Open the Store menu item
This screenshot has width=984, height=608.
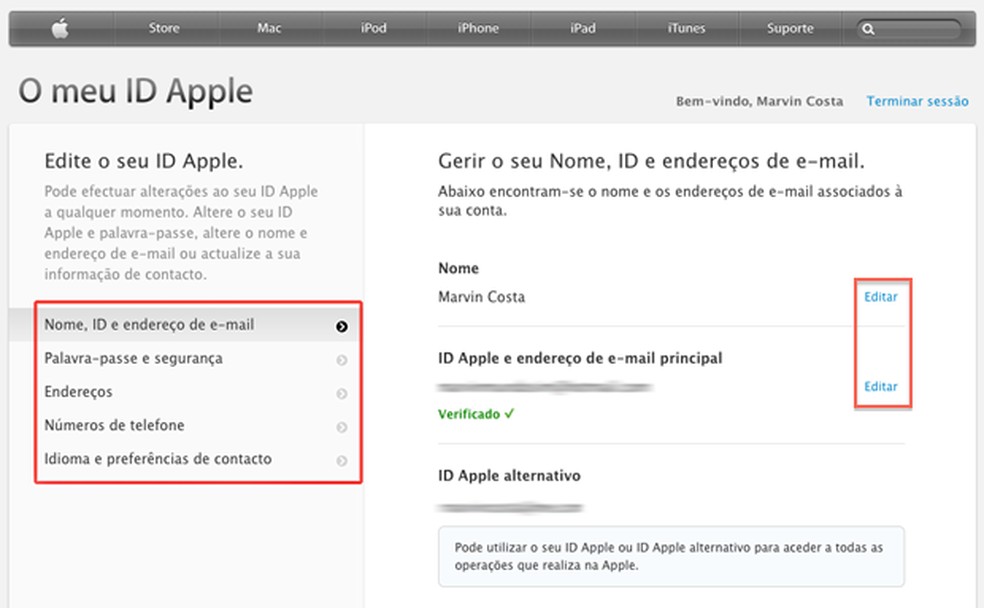pos(163,28)
